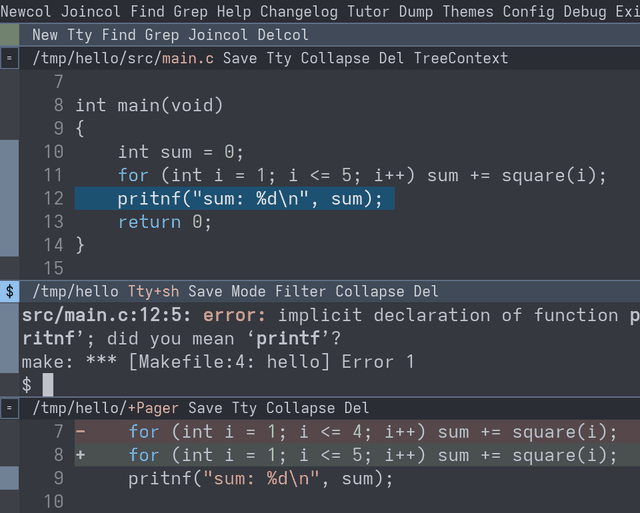Click the src/main.c:12:5 error location
Image resolution: width=640 pixels, height=513 pixels.
tap(107, 315)
